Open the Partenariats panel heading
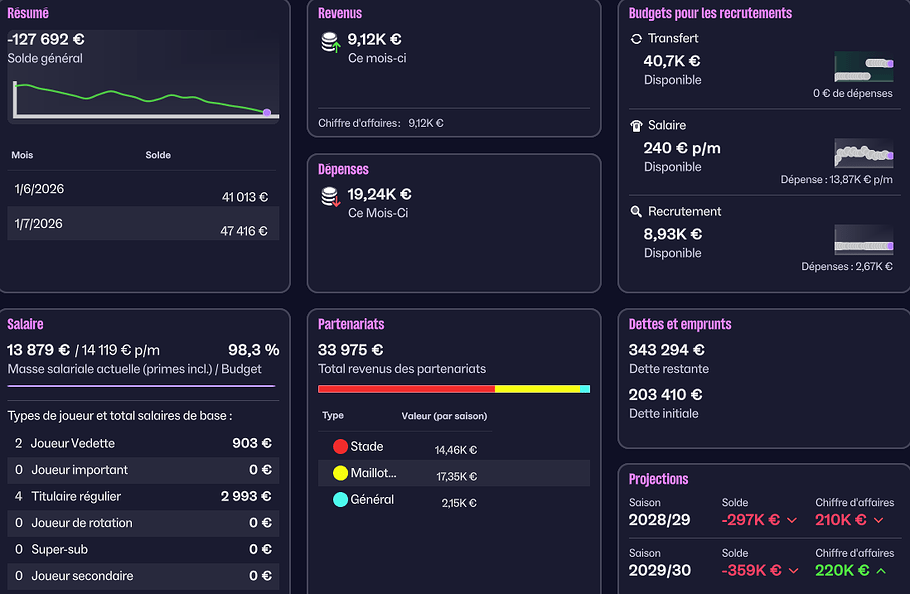The image size is (910, 594). 351,324
